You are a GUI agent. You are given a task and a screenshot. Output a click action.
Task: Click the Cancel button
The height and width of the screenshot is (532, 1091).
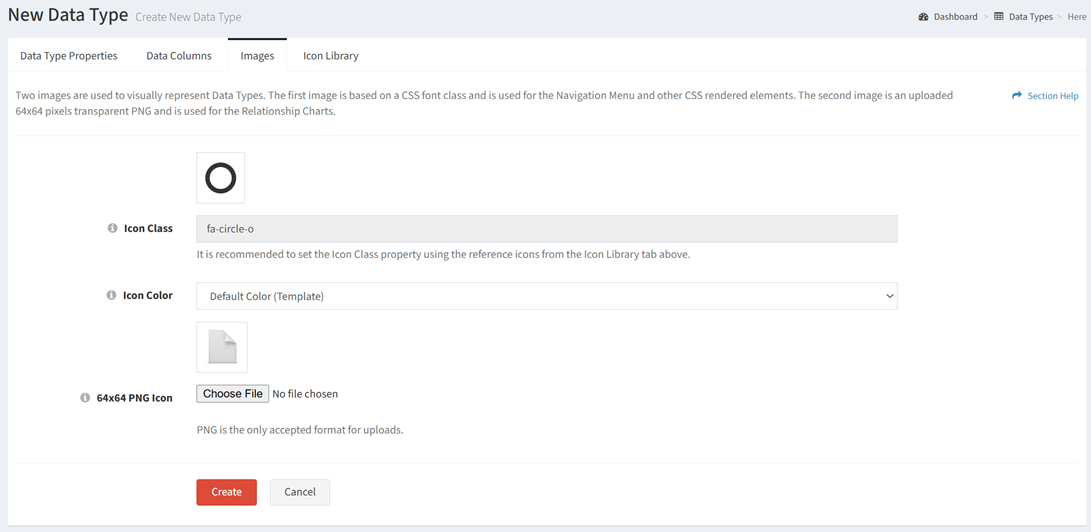[300, 492]
